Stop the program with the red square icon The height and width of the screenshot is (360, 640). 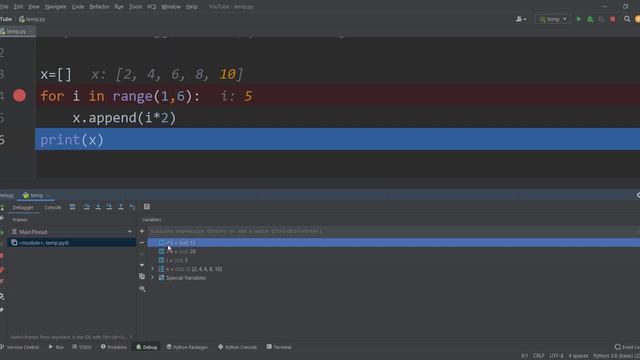pyautogui.click(x=613, y=19)
